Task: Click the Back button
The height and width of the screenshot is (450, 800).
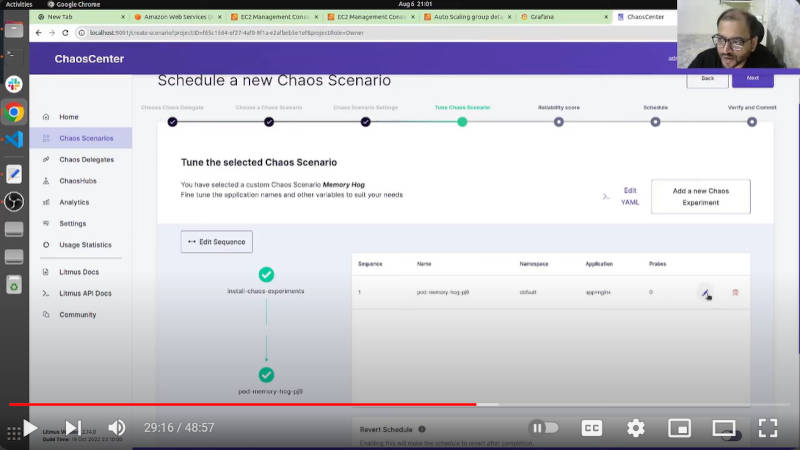Action: click(x=707, y=79)
